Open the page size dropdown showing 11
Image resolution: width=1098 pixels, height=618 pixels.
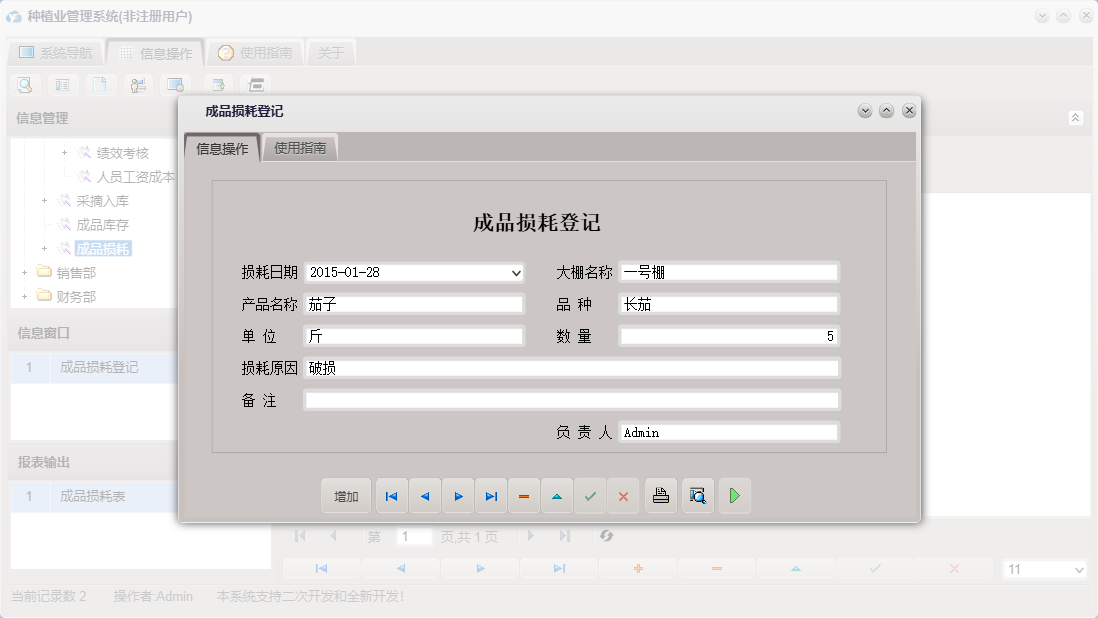coord(1044,568)
